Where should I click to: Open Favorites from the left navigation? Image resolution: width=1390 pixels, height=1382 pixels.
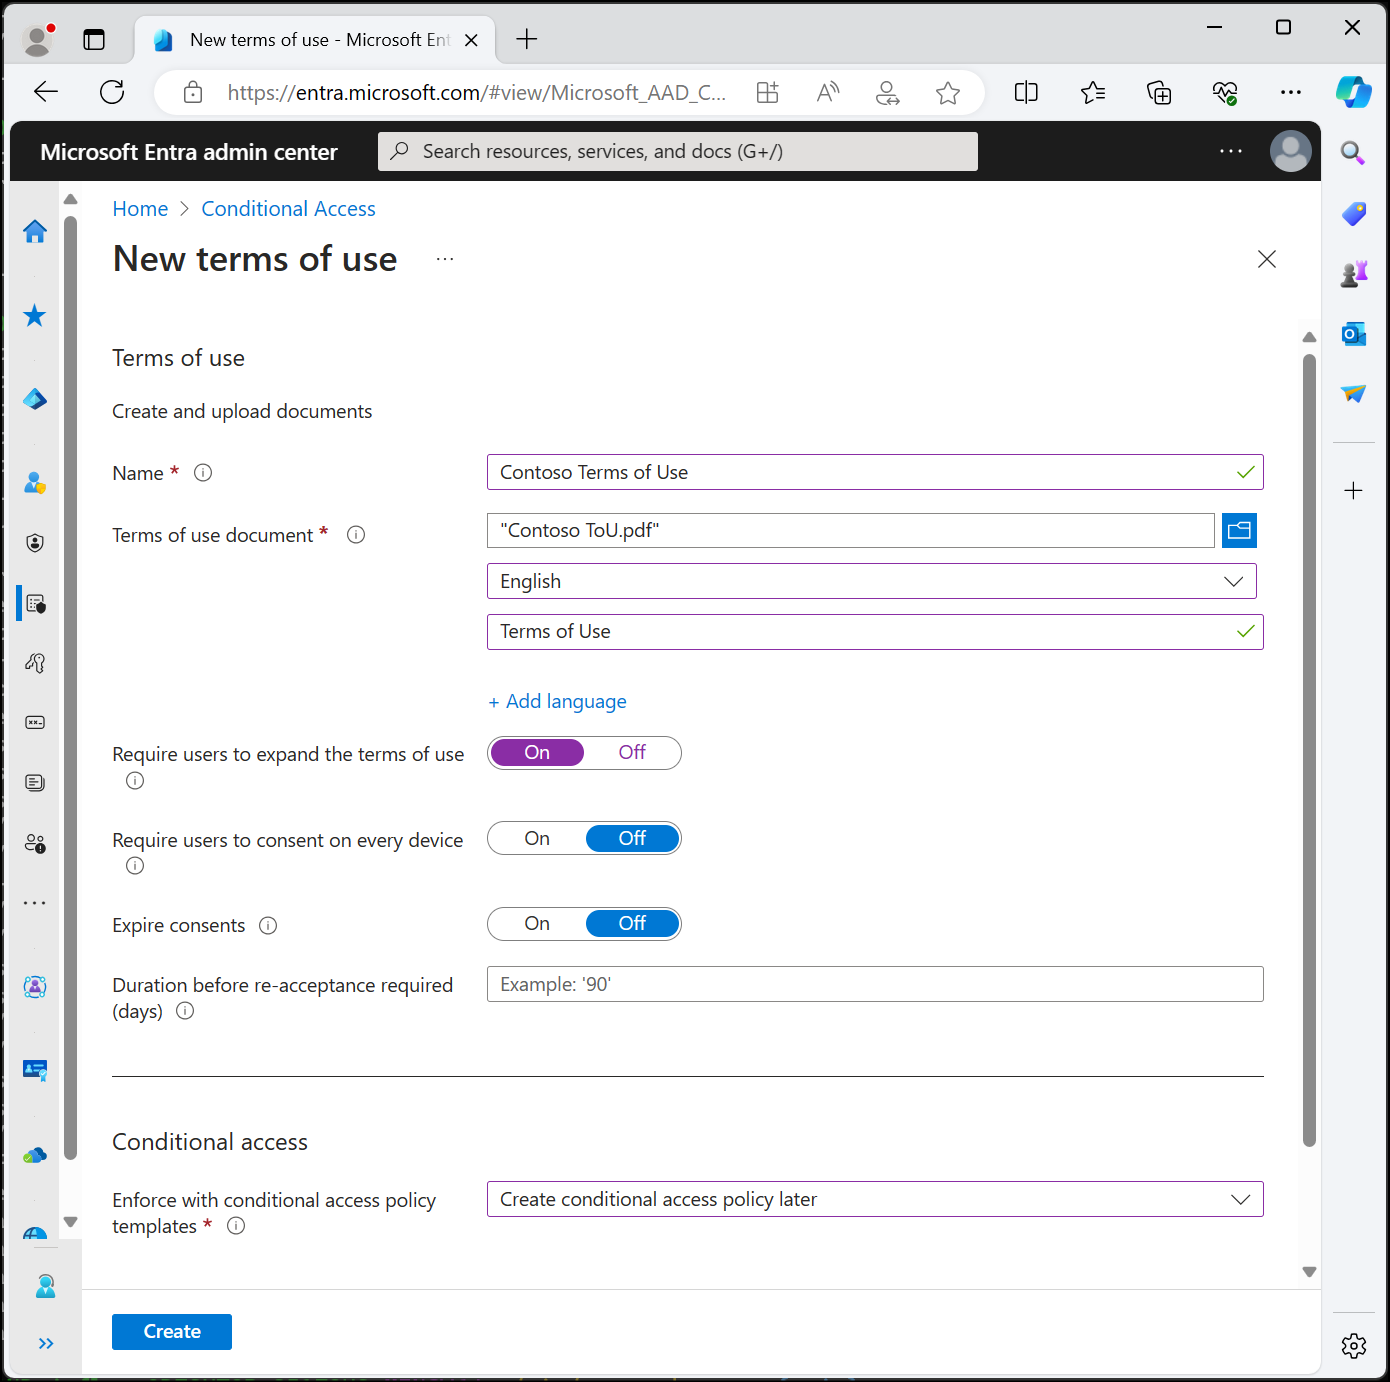pyautogui.click(x=35, y=316)
